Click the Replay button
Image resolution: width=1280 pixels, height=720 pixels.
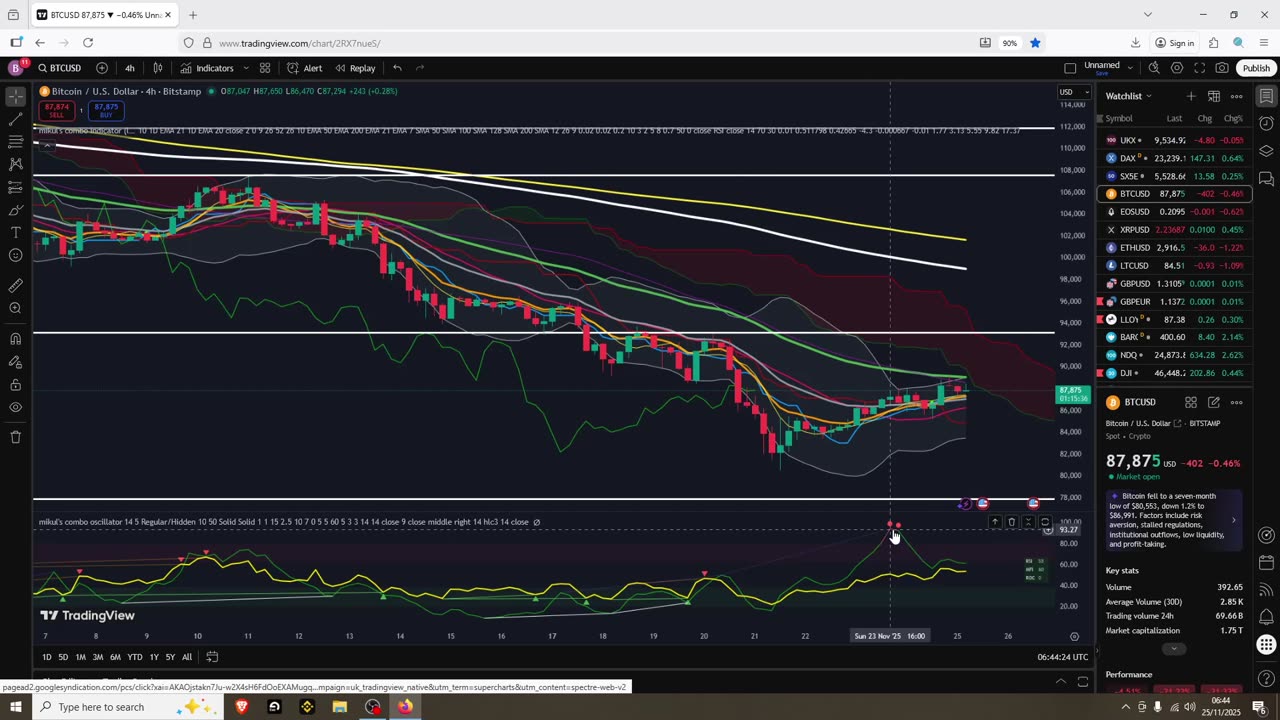tap(355, 68)
